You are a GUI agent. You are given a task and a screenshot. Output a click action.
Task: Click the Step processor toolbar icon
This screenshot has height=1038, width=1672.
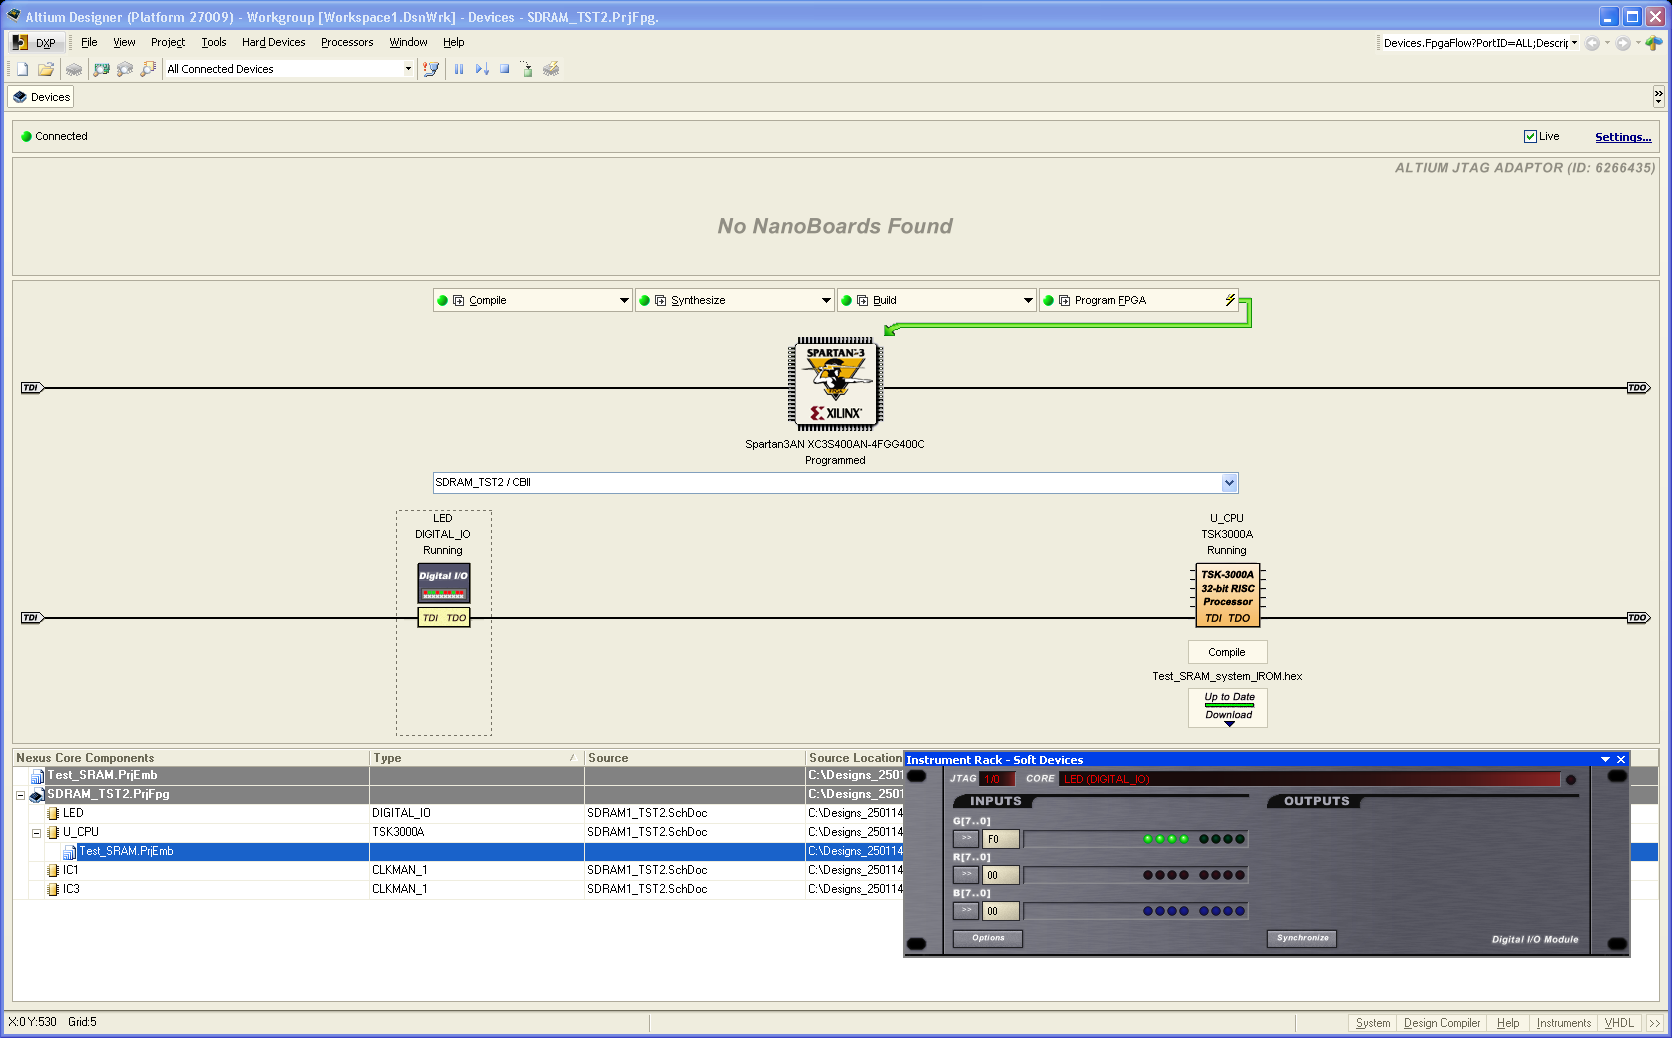(482, 69)
